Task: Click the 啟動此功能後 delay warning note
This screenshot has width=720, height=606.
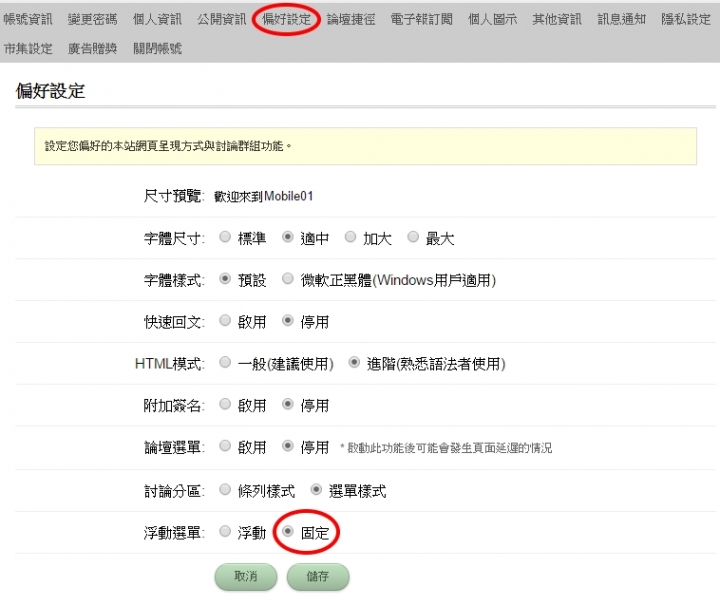Action: pyautogui.click(x=446, y=448)
